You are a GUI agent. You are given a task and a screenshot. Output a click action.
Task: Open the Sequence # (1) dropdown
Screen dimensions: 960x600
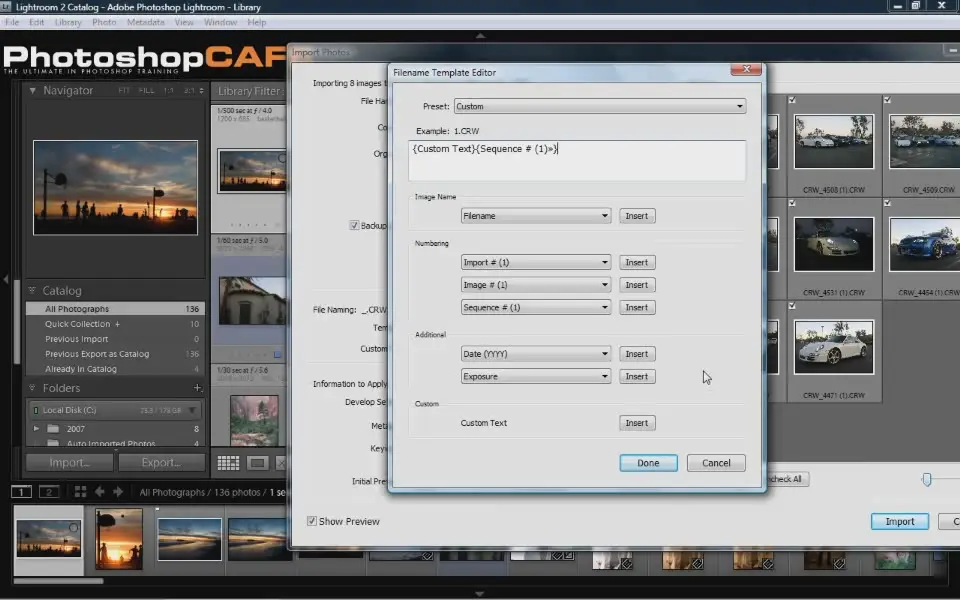click(x=536, y=307)
